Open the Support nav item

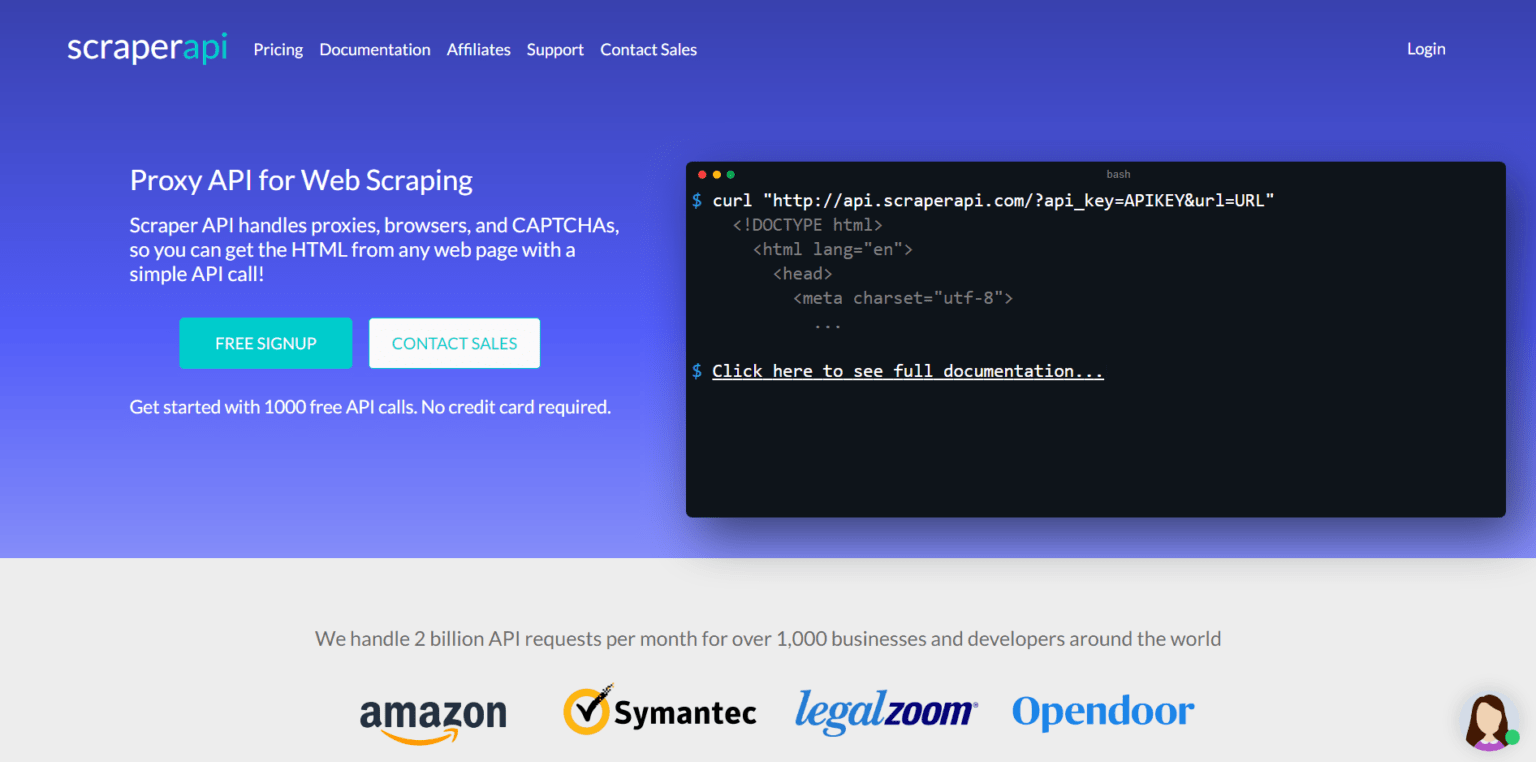[x=555, y=49]
